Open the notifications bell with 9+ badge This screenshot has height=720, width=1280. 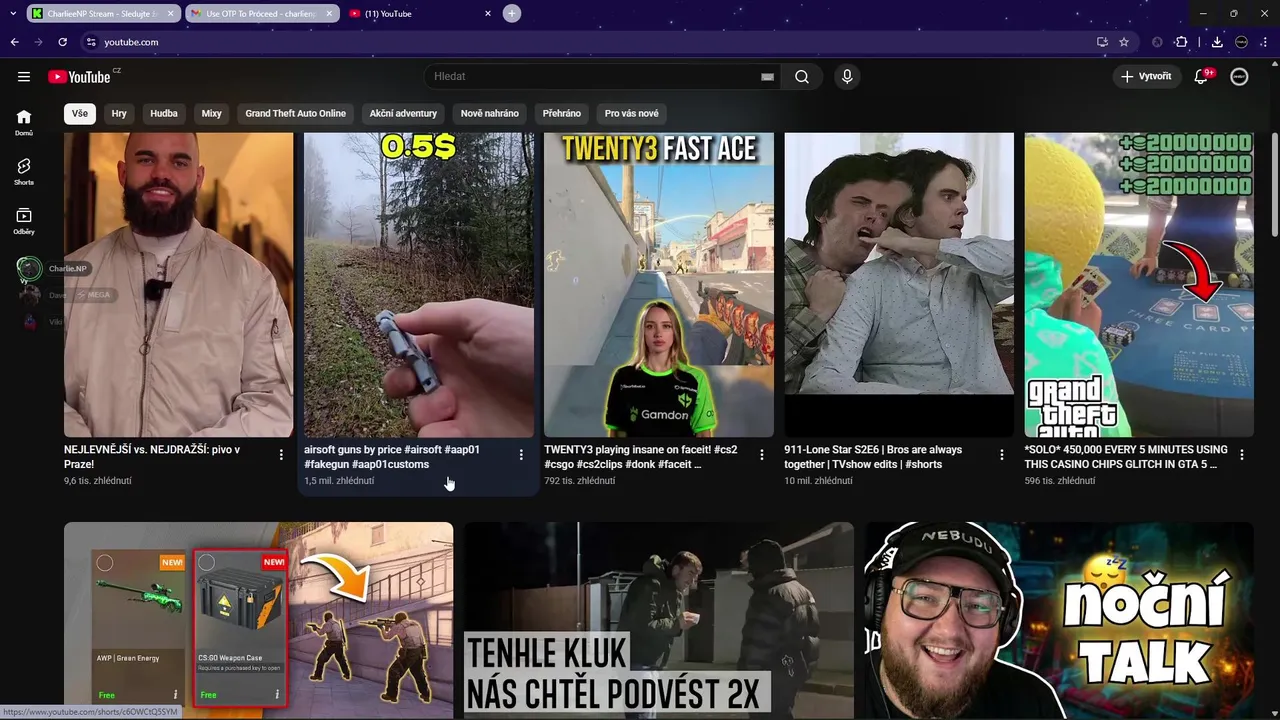[x=1202, y=77]
